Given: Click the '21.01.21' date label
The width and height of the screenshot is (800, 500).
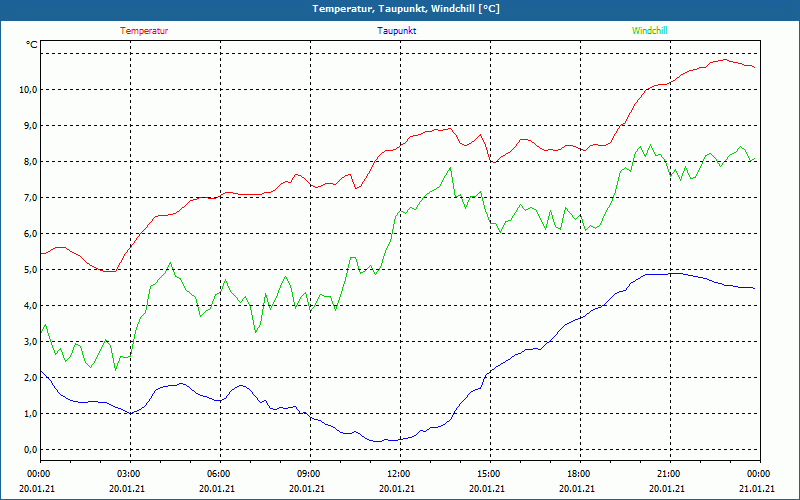Looking at the screenshot, I should tap(757, 488).
